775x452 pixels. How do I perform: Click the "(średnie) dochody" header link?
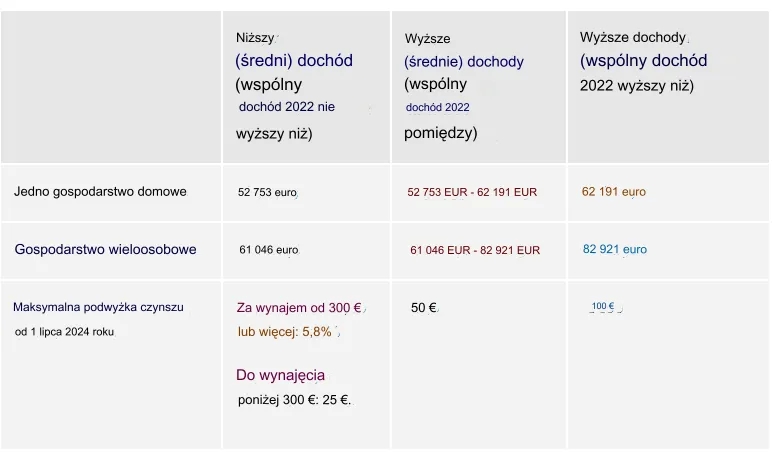[464, 62]
